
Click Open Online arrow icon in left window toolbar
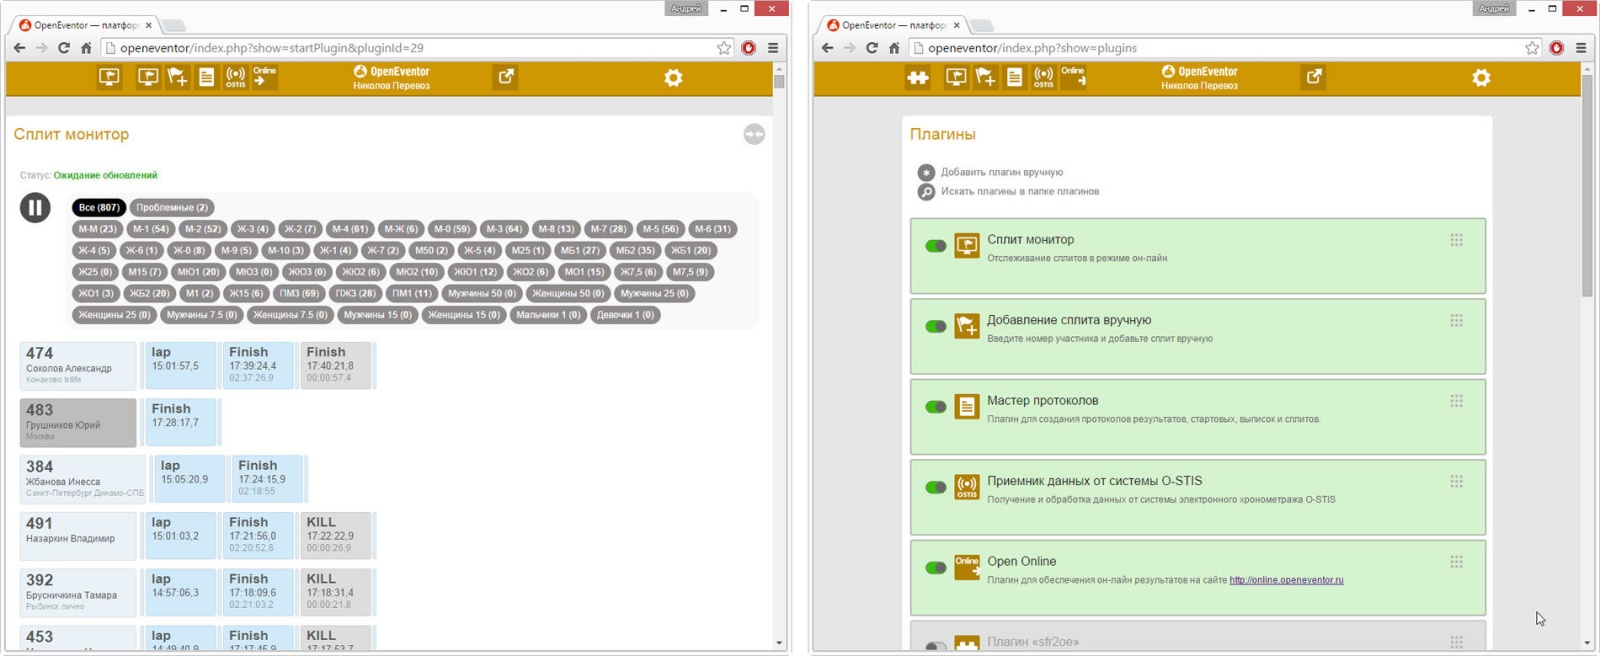coord(264,77)
